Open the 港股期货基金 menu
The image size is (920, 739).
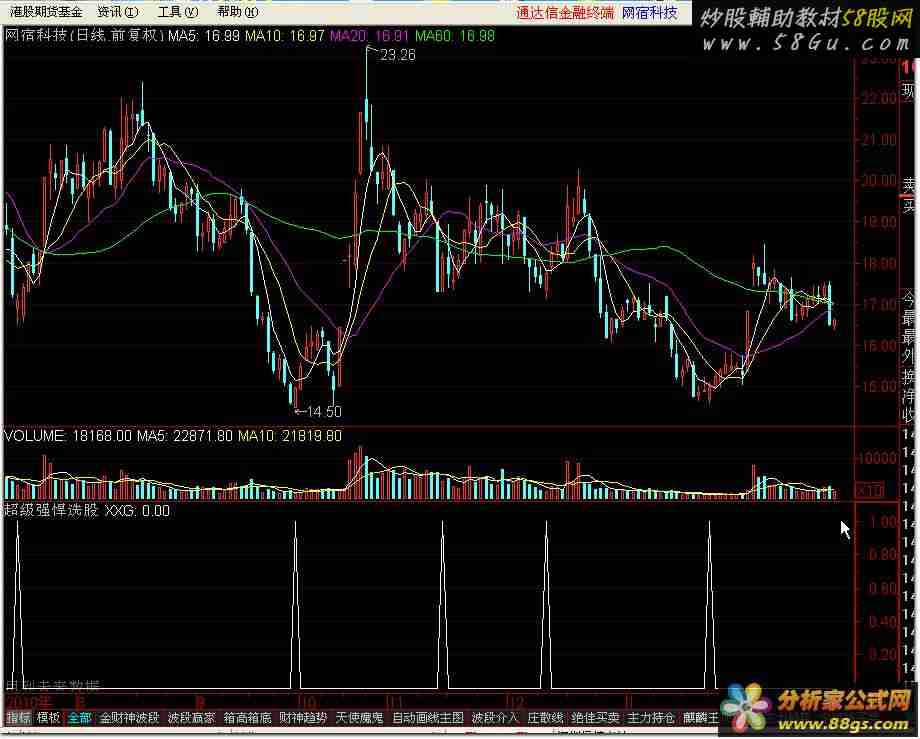[46, 12]
